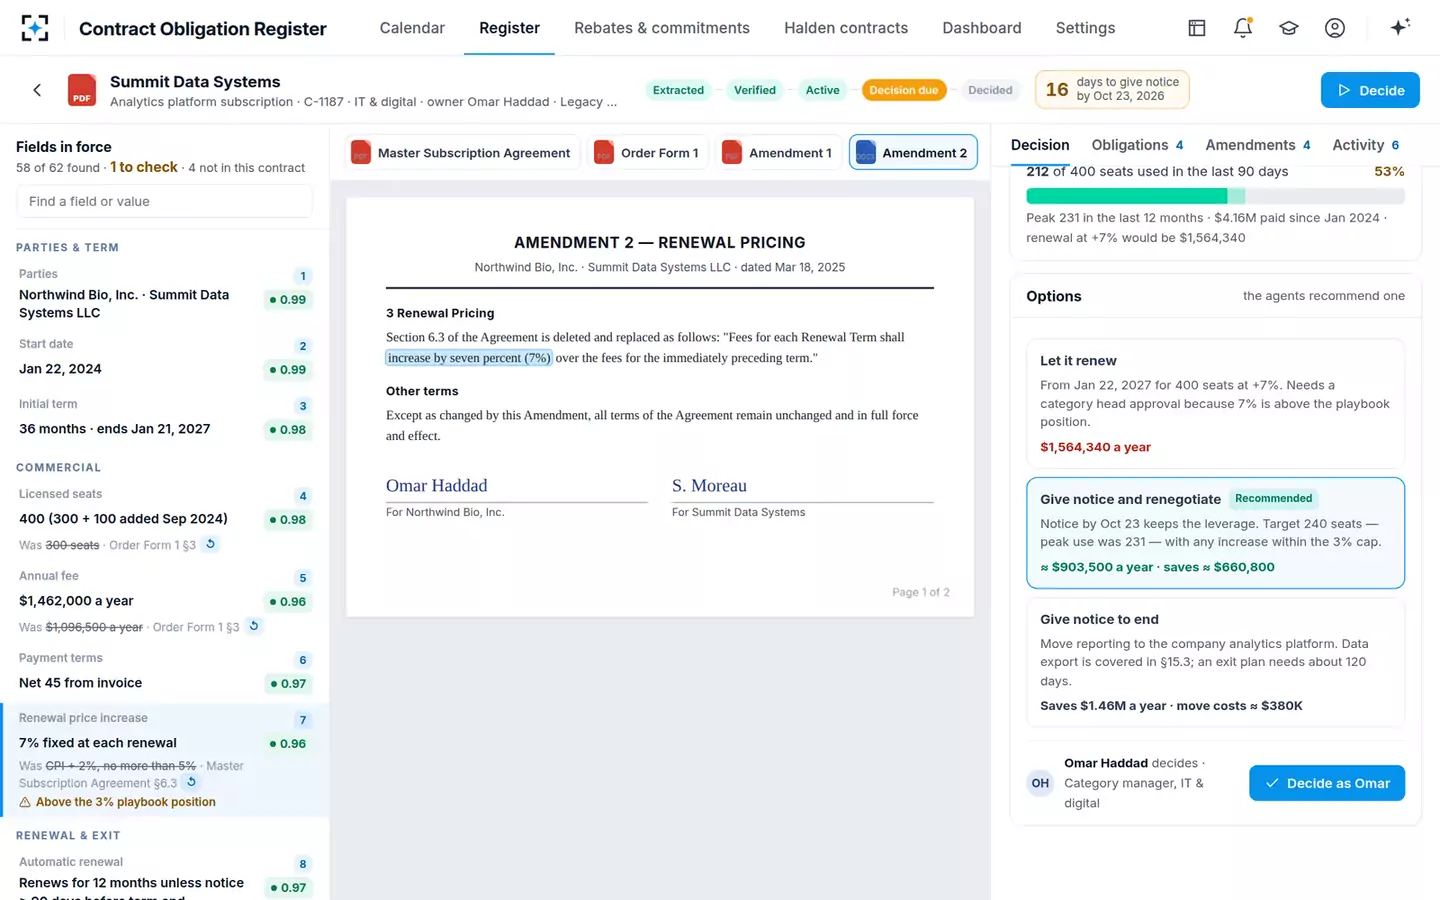1440x900 pixels.
Task: Open the user profile icon
Action: pyautogui.click(x=1335, y=28)
